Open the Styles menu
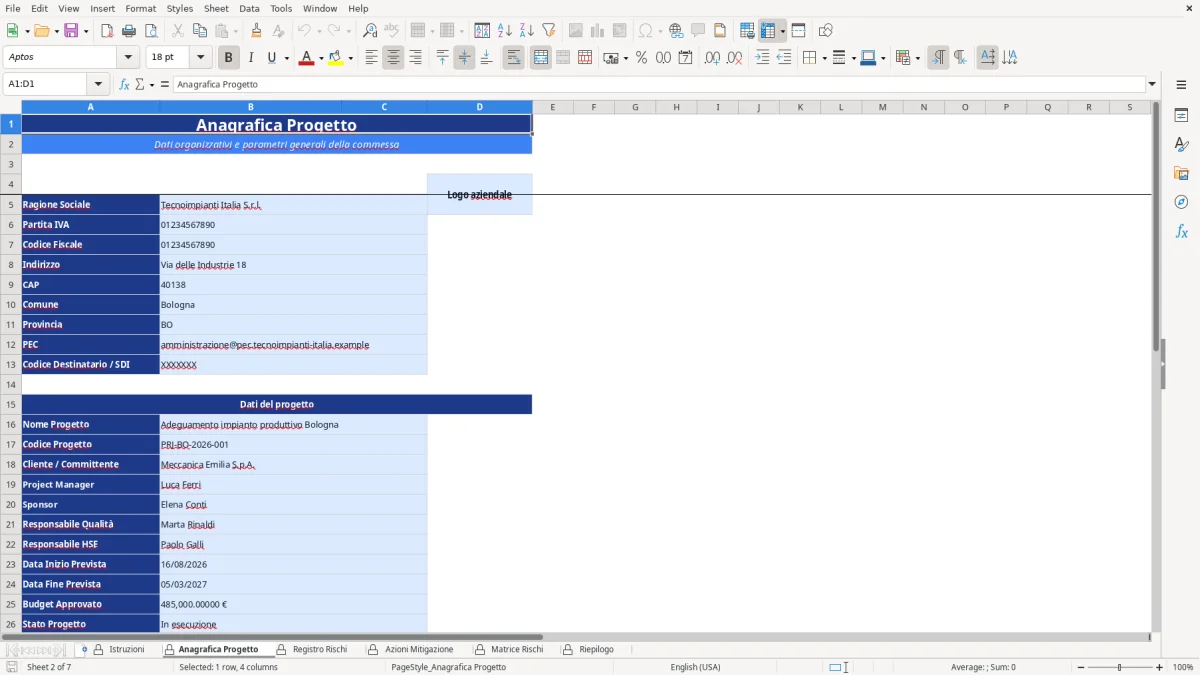1200x675 pixels. coord(180,8)
